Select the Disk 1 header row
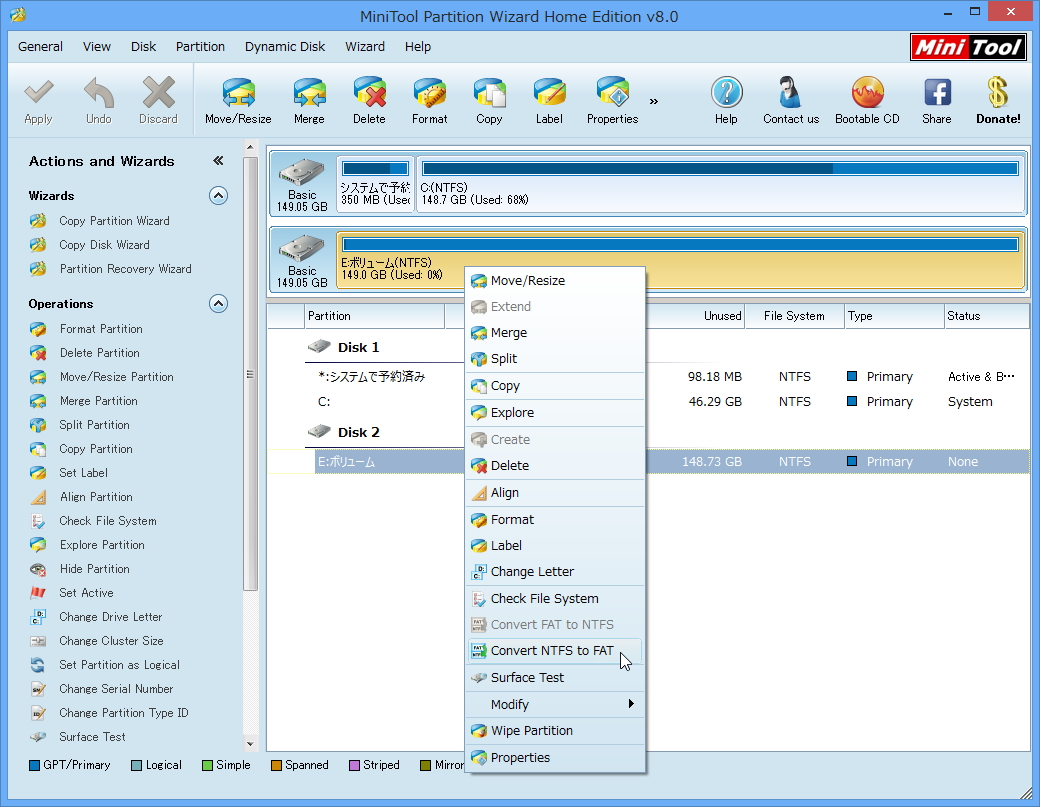This screenshot has width=1040, height=807. [648, 347]
